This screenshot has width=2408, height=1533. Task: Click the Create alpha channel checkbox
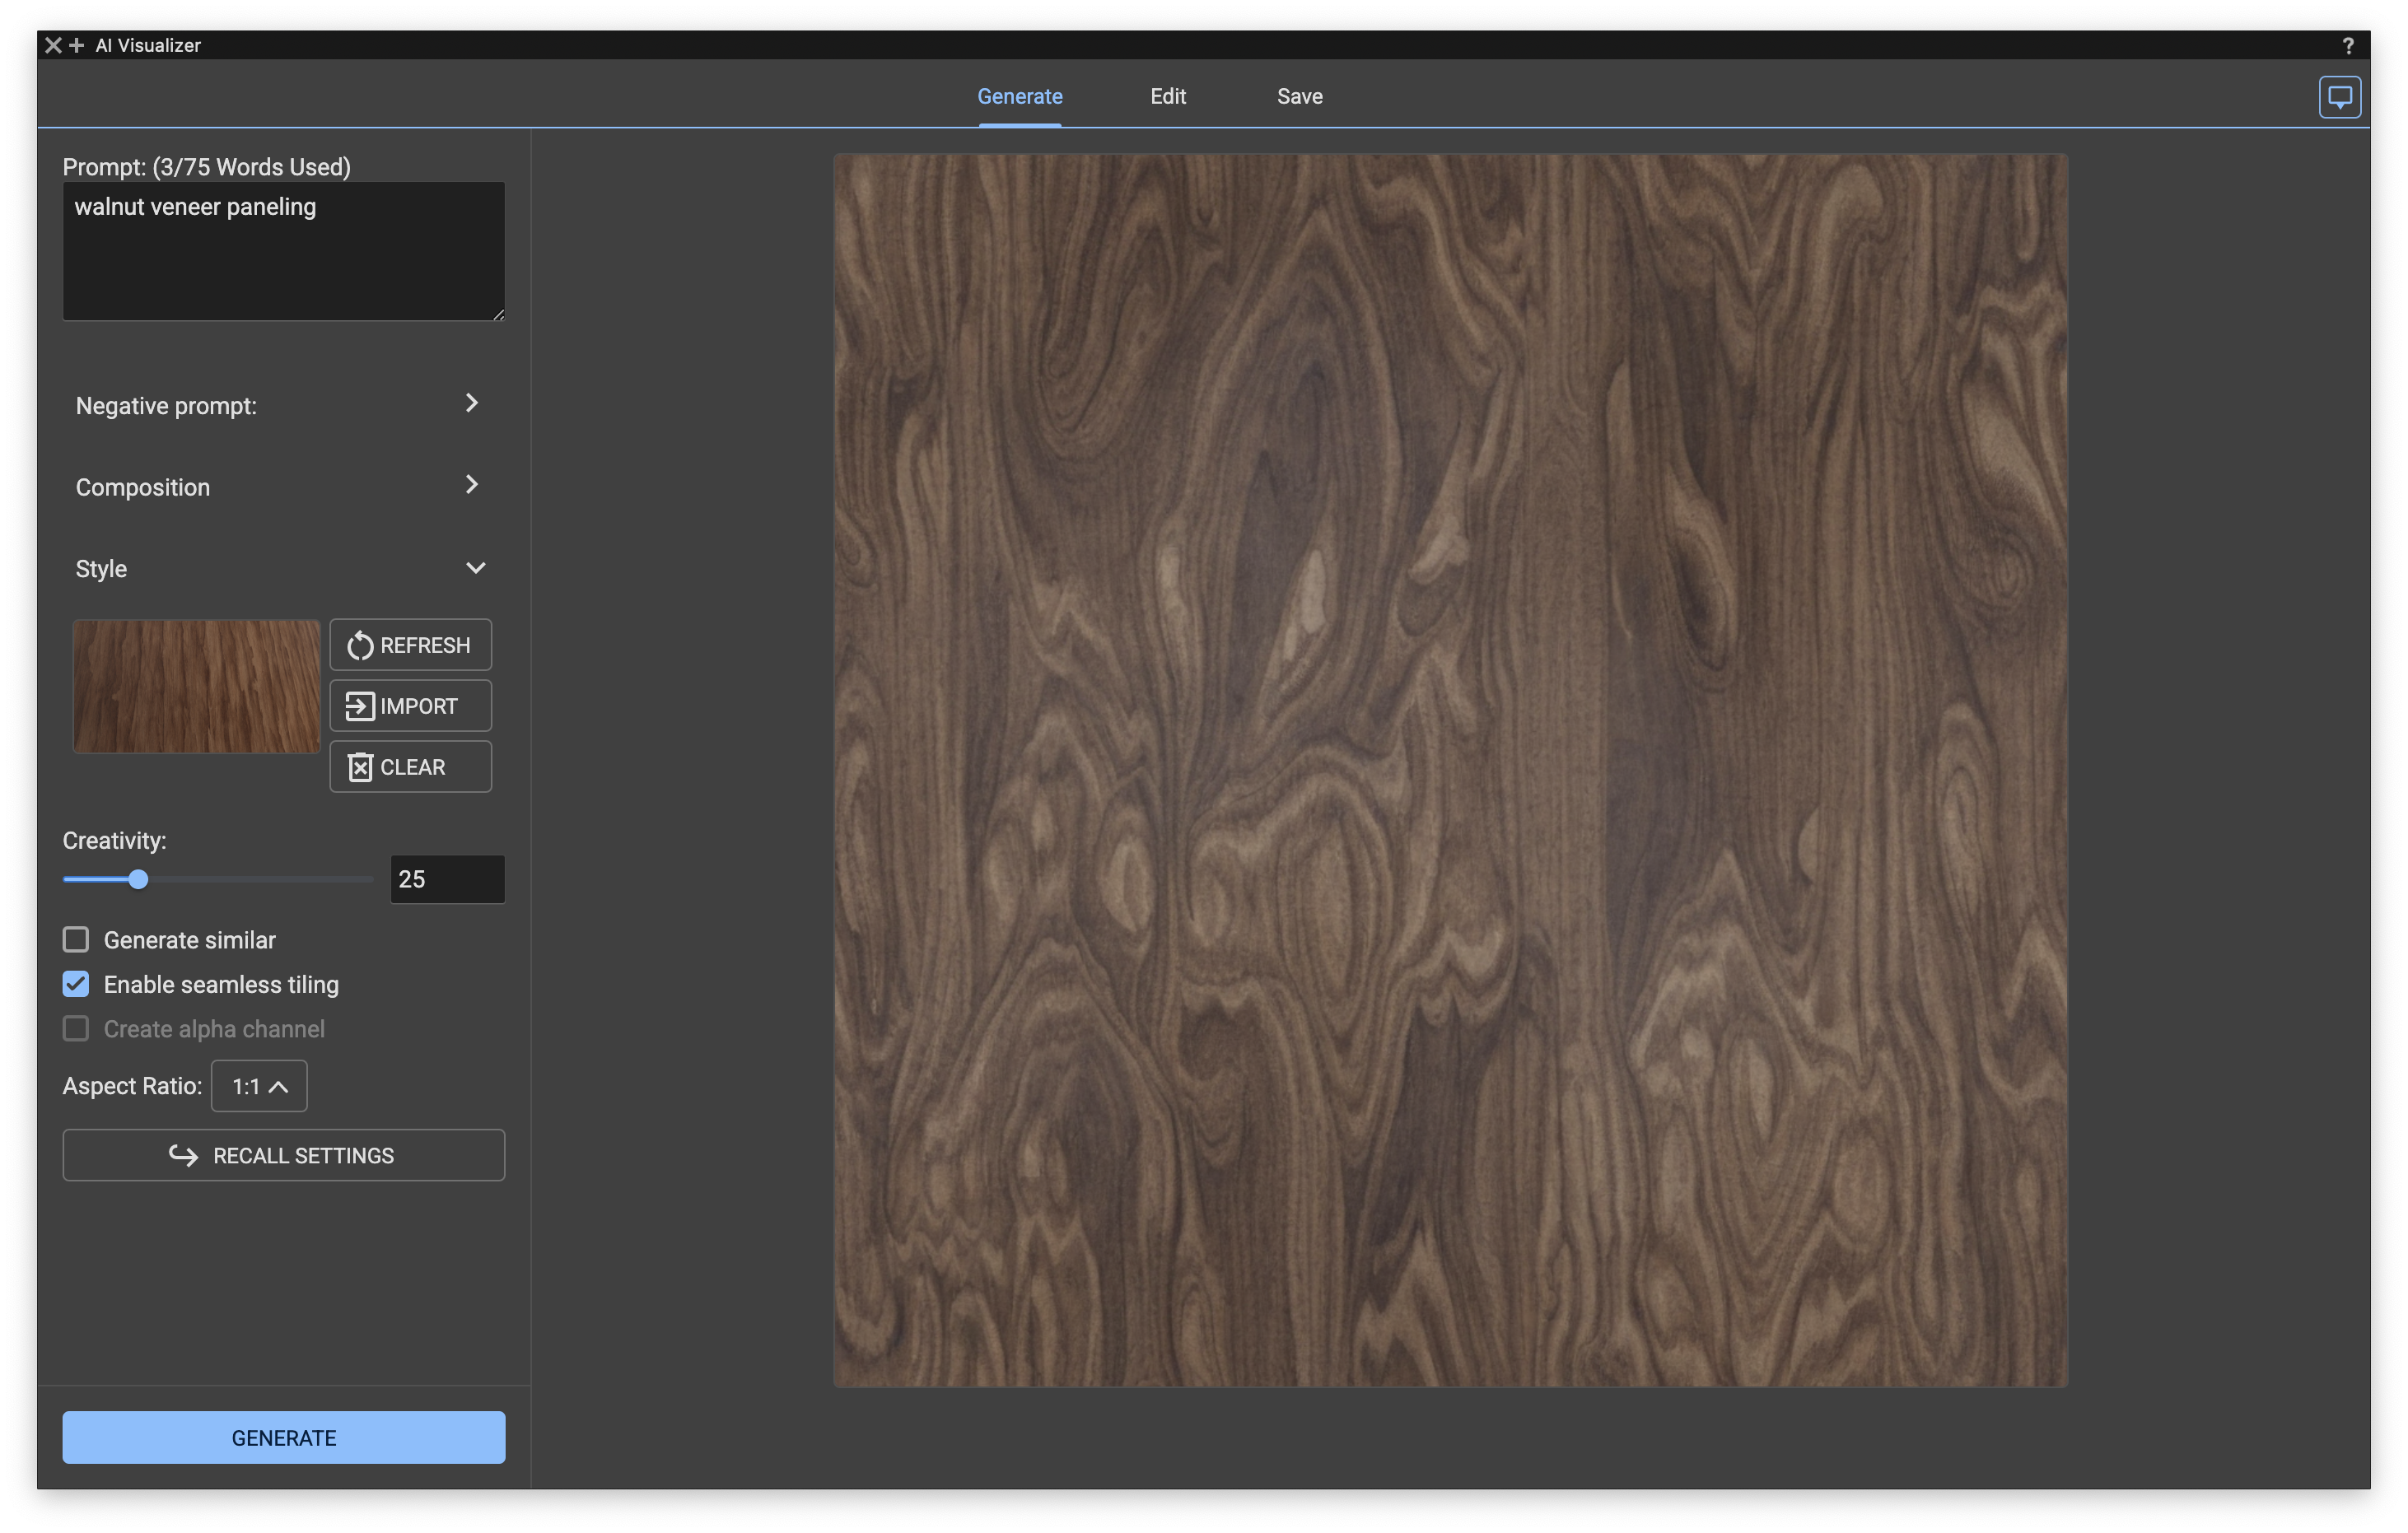76,1029
